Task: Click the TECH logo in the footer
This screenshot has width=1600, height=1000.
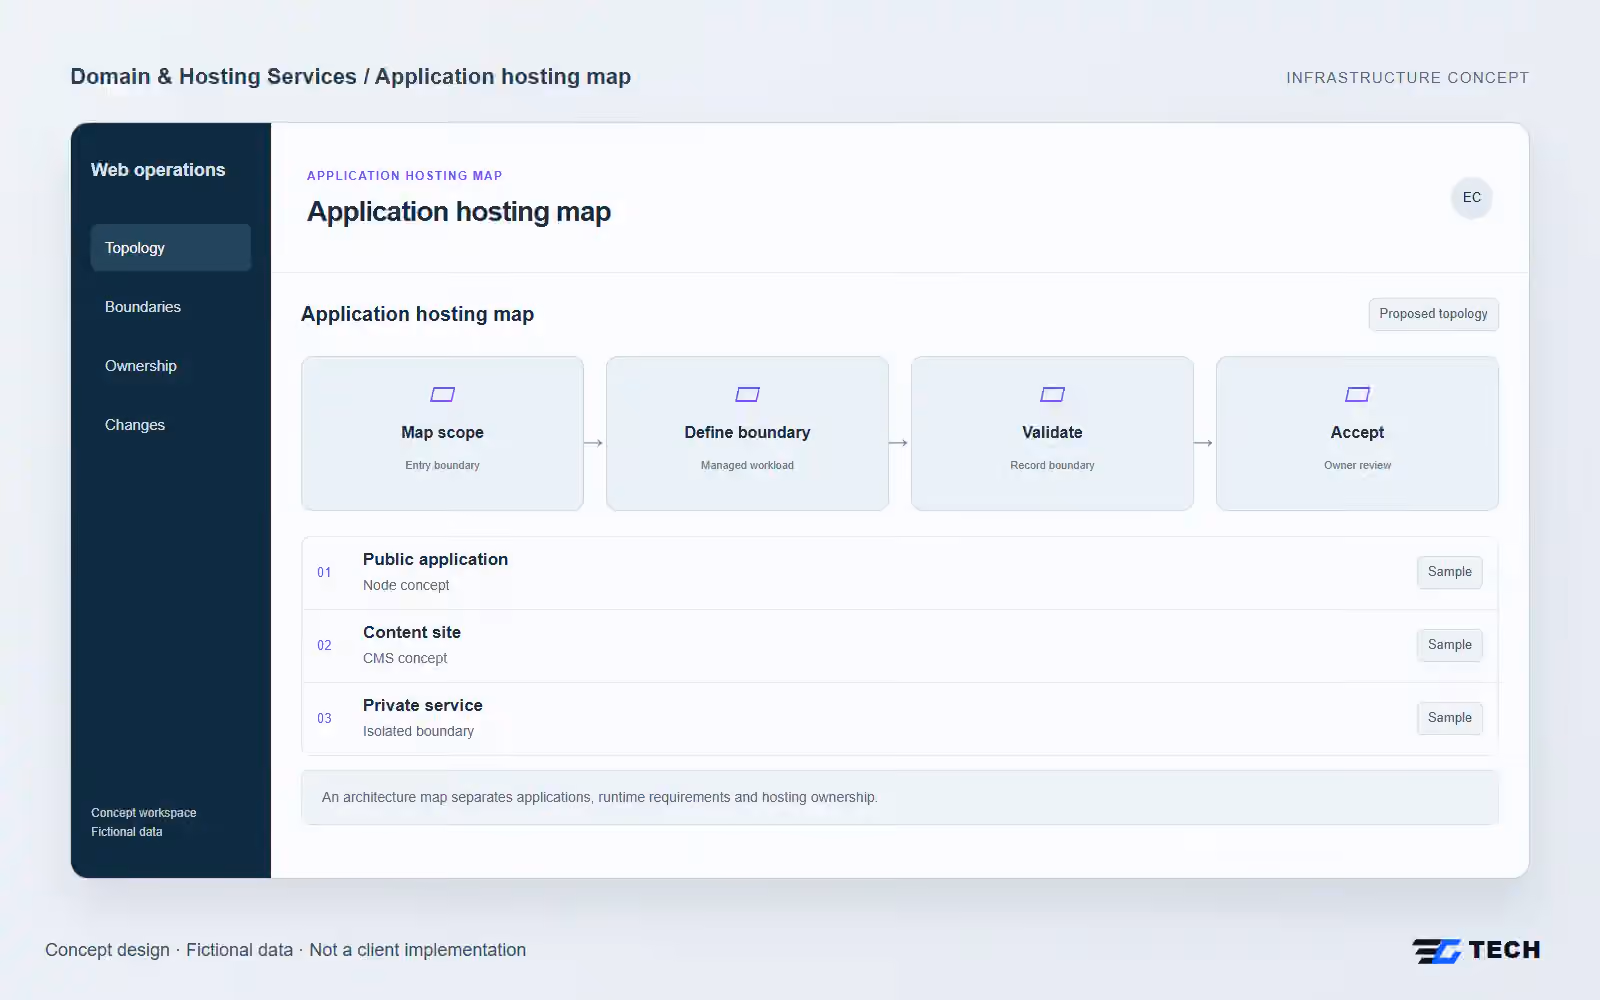Action: point(1476,950)
